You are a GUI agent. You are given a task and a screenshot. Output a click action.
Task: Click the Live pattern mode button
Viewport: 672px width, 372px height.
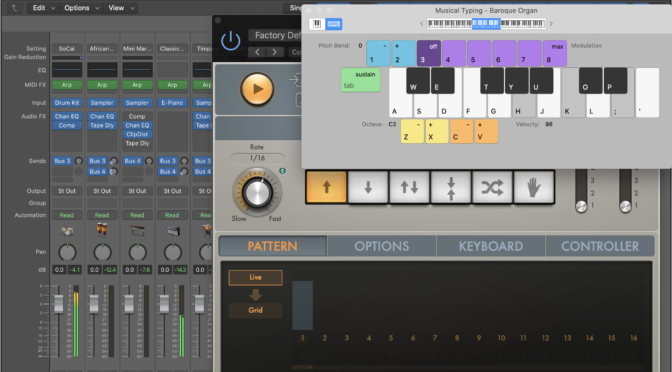point(255,277)
